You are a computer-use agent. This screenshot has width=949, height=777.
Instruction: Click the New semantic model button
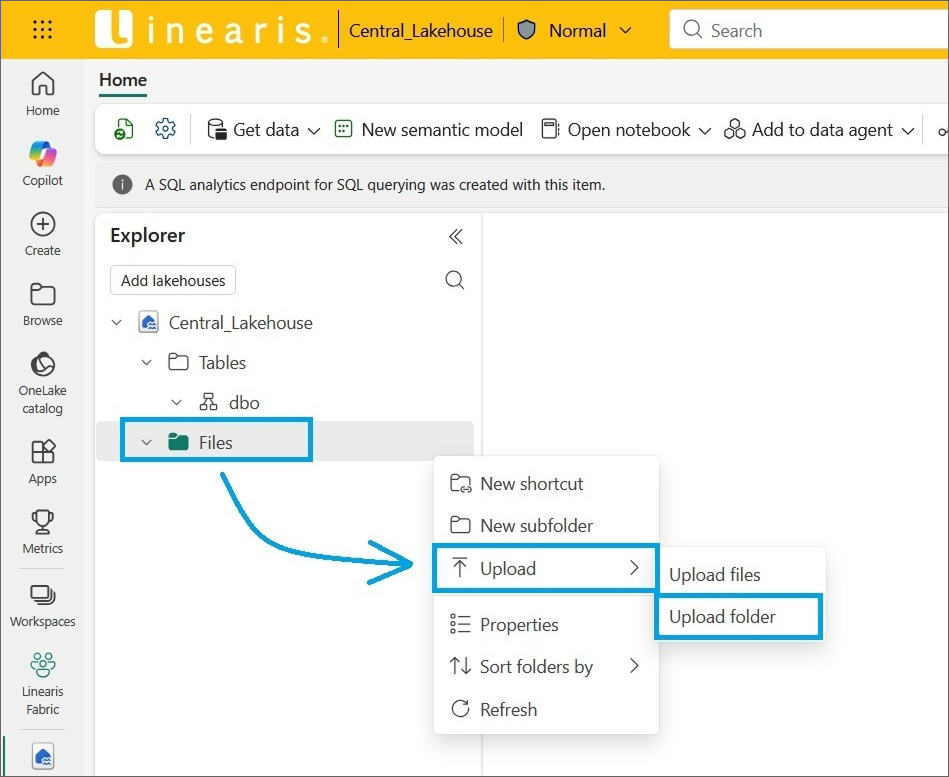(x=429, y=130)
